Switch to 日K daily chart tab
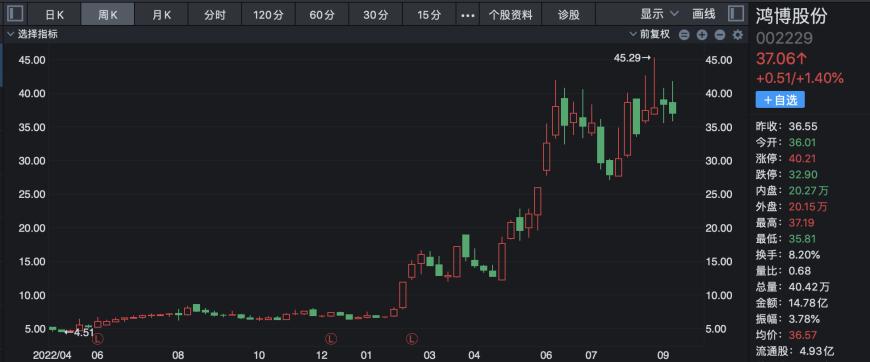 (x=54, y=15)
